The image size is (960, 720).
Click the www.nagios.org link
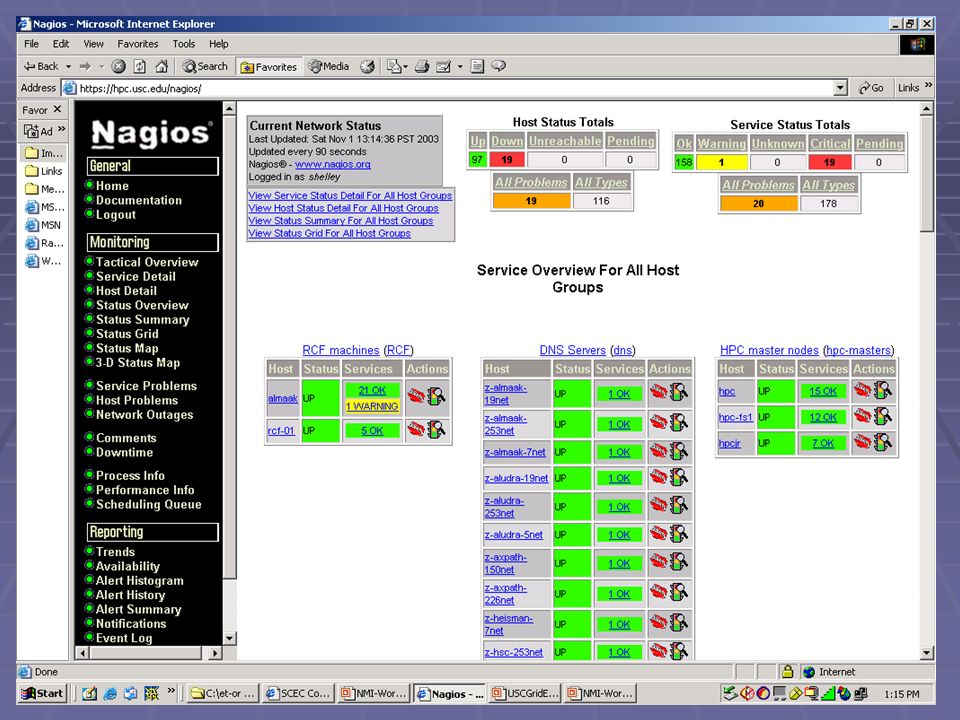click(332, 164)
